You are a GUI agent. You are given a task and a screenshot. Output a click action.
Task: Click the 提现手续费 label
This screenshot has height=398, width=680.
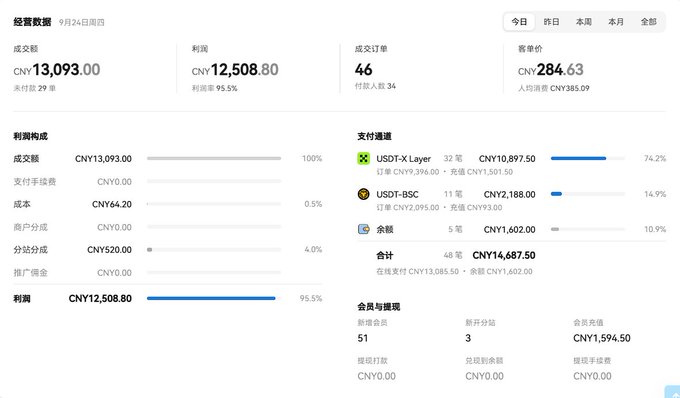click(592, 360)
